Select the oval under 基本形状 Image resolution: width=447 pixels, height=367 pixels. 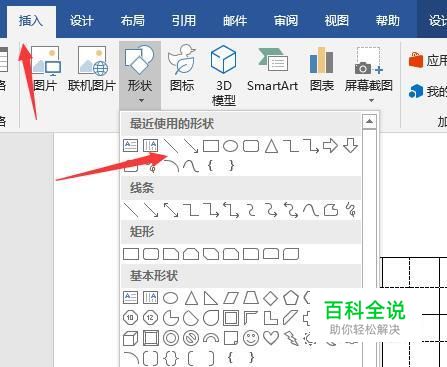click(x=170, y=298)
